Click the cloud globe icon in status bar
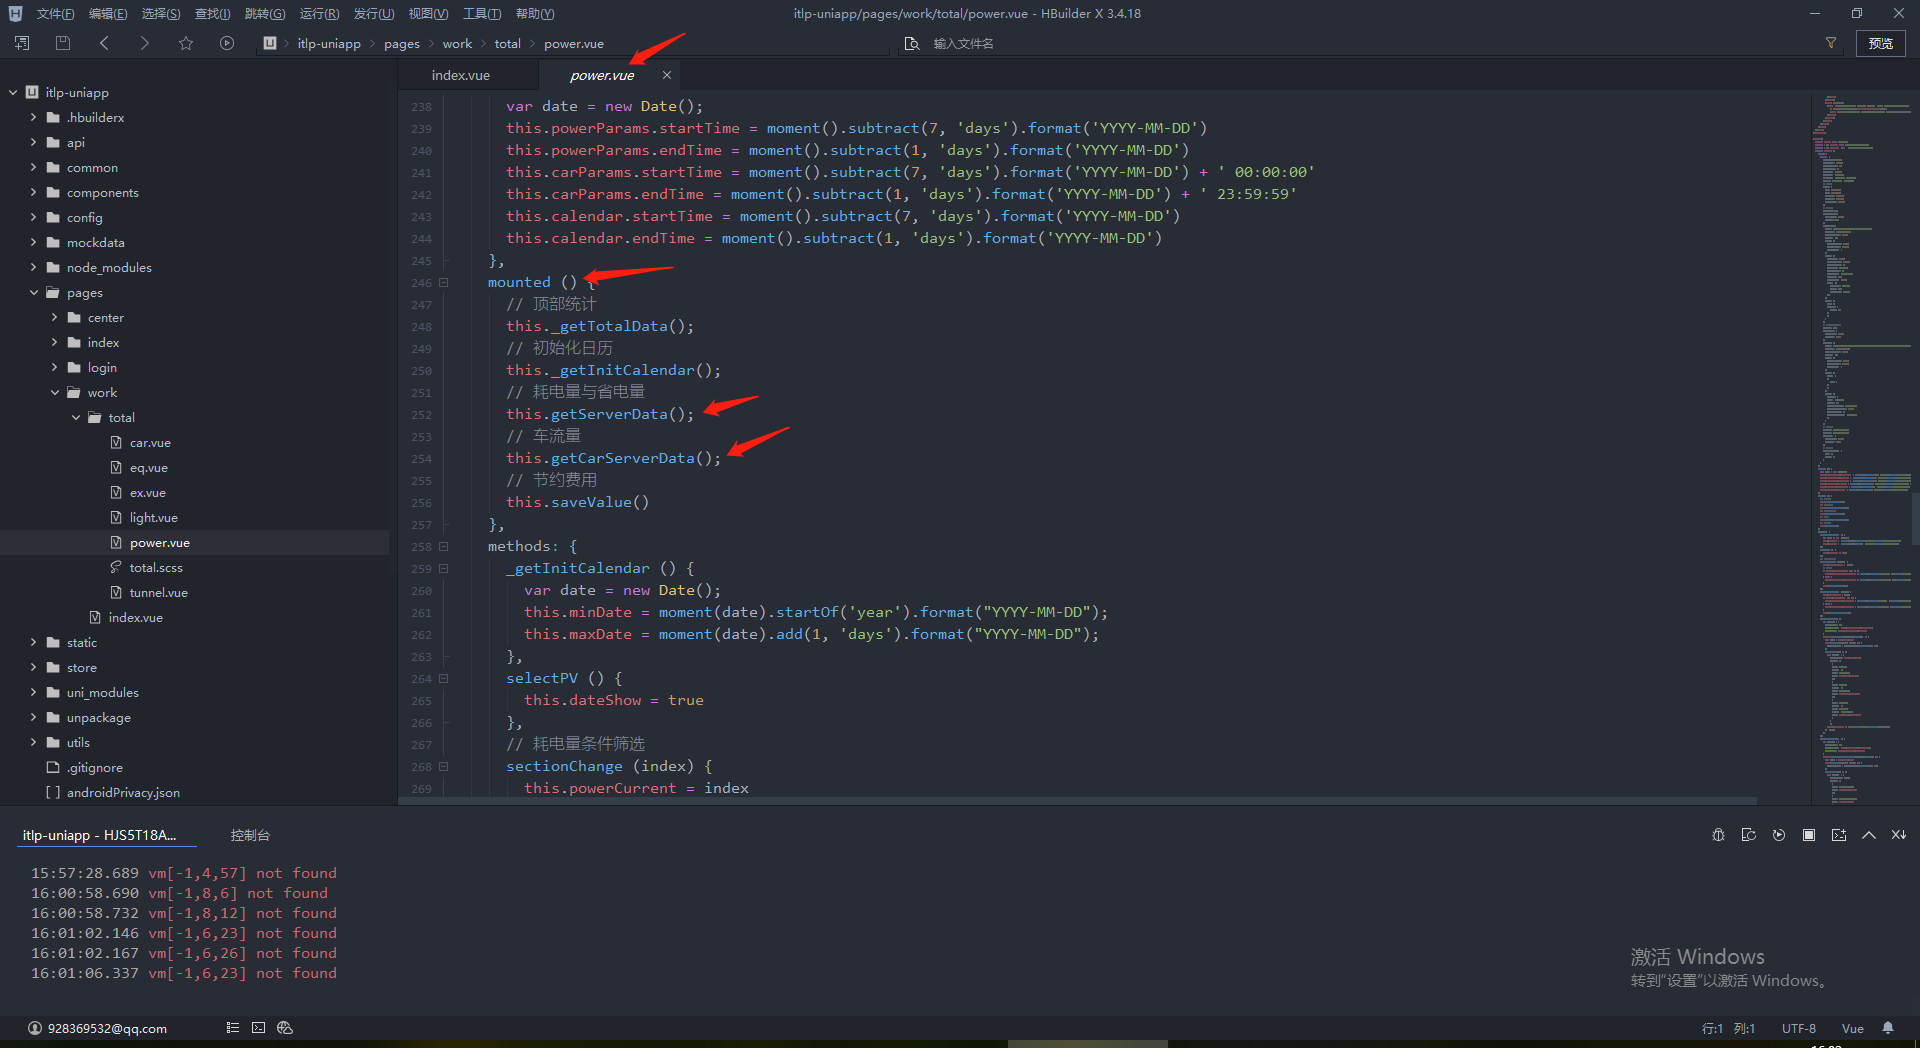 [285, 1028]
